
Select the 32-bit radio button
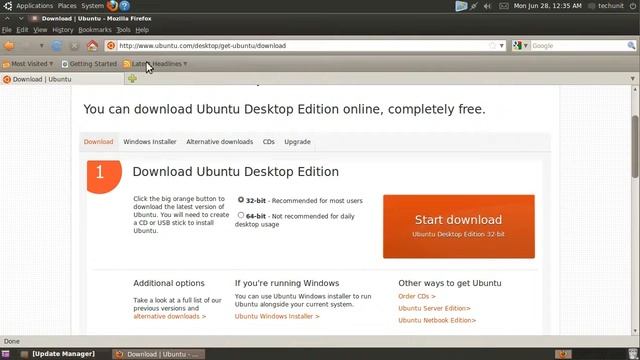(241, 200)
